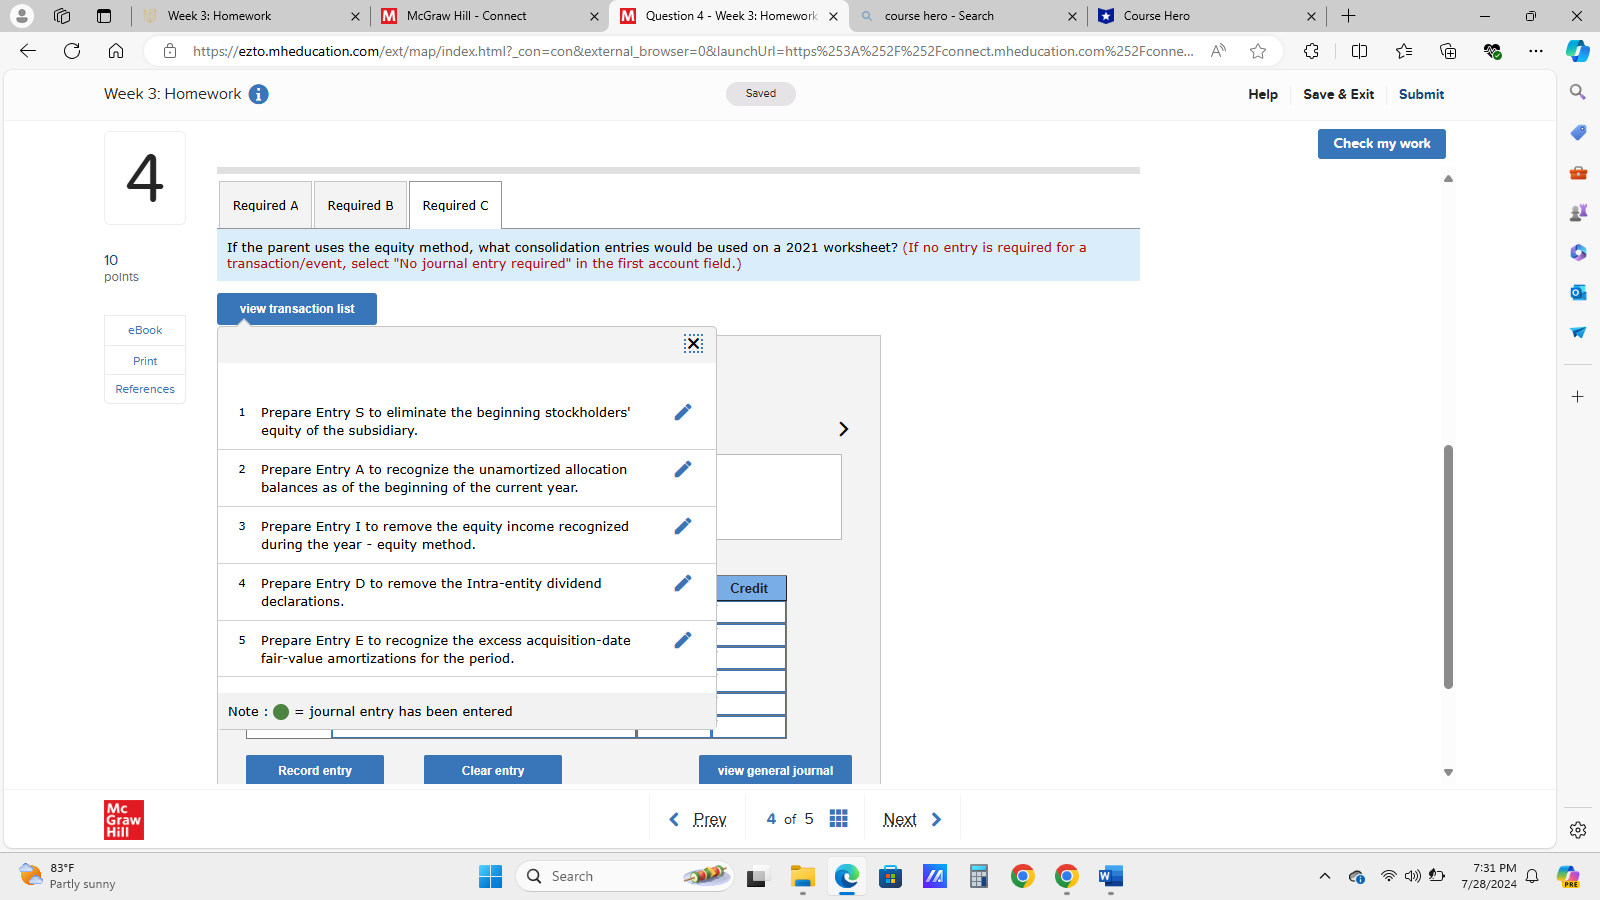Open the Help link
The image size is (1600, 900).
click(x=1263, y=94)
